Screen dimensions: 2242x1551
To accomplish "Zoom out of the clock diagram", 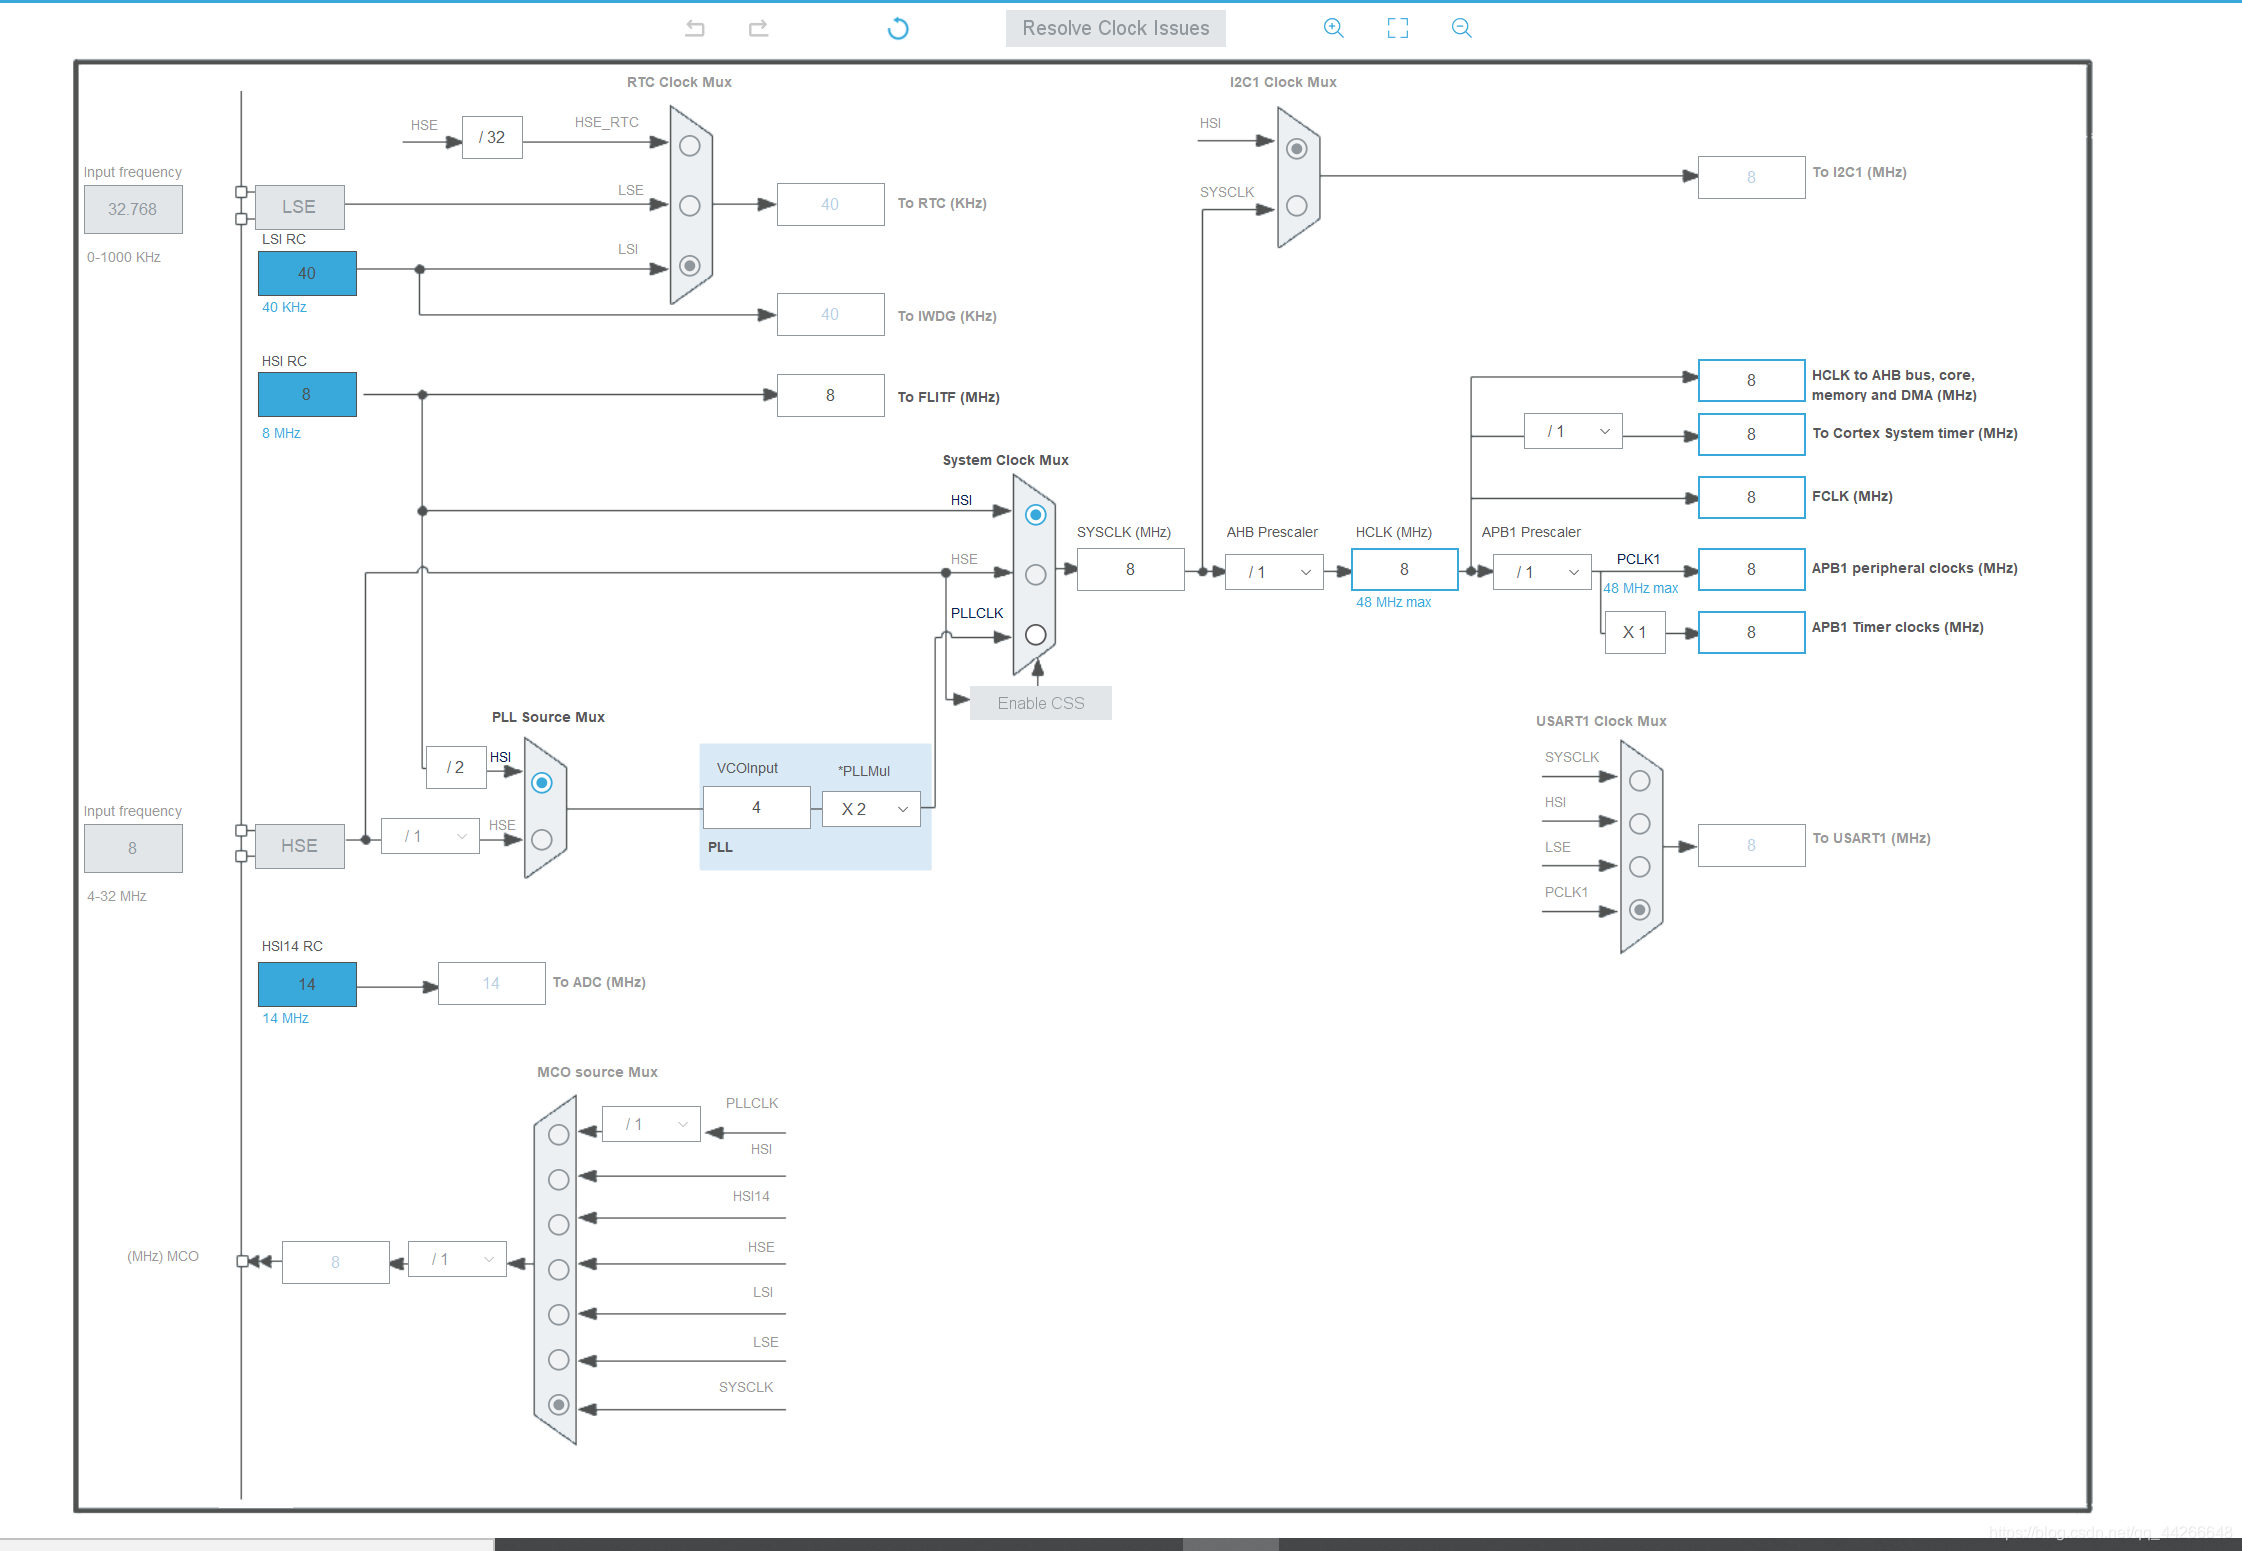I will coord(1462,28).
